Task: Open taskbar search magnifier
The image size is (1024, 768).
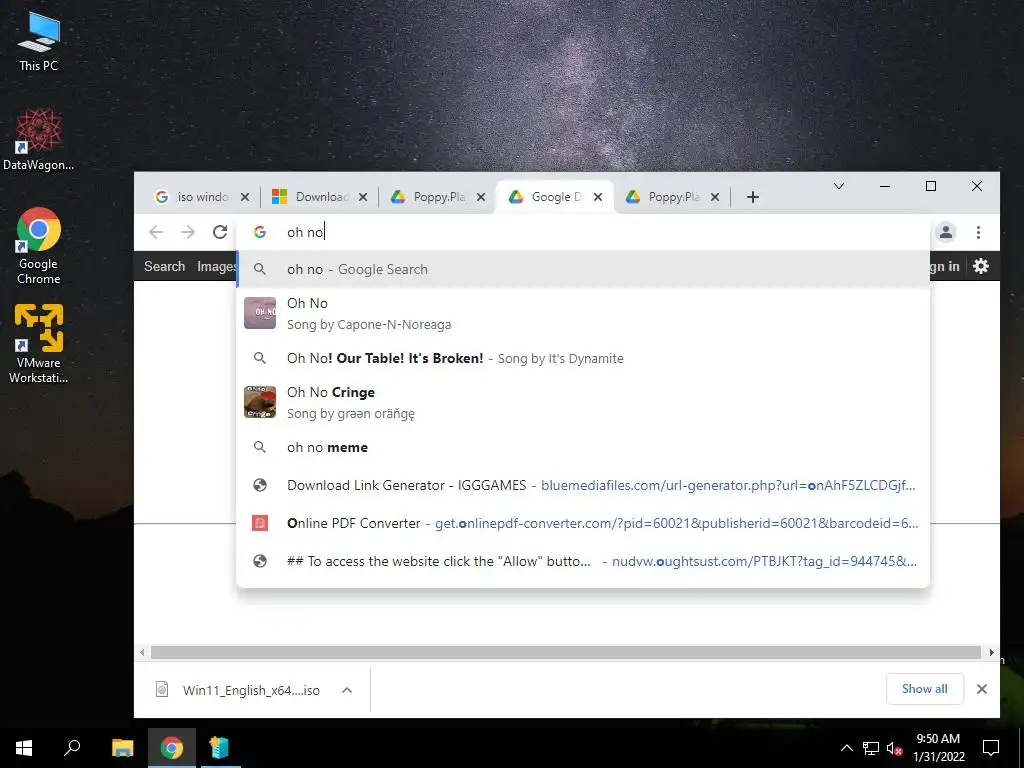Action: 72,748
